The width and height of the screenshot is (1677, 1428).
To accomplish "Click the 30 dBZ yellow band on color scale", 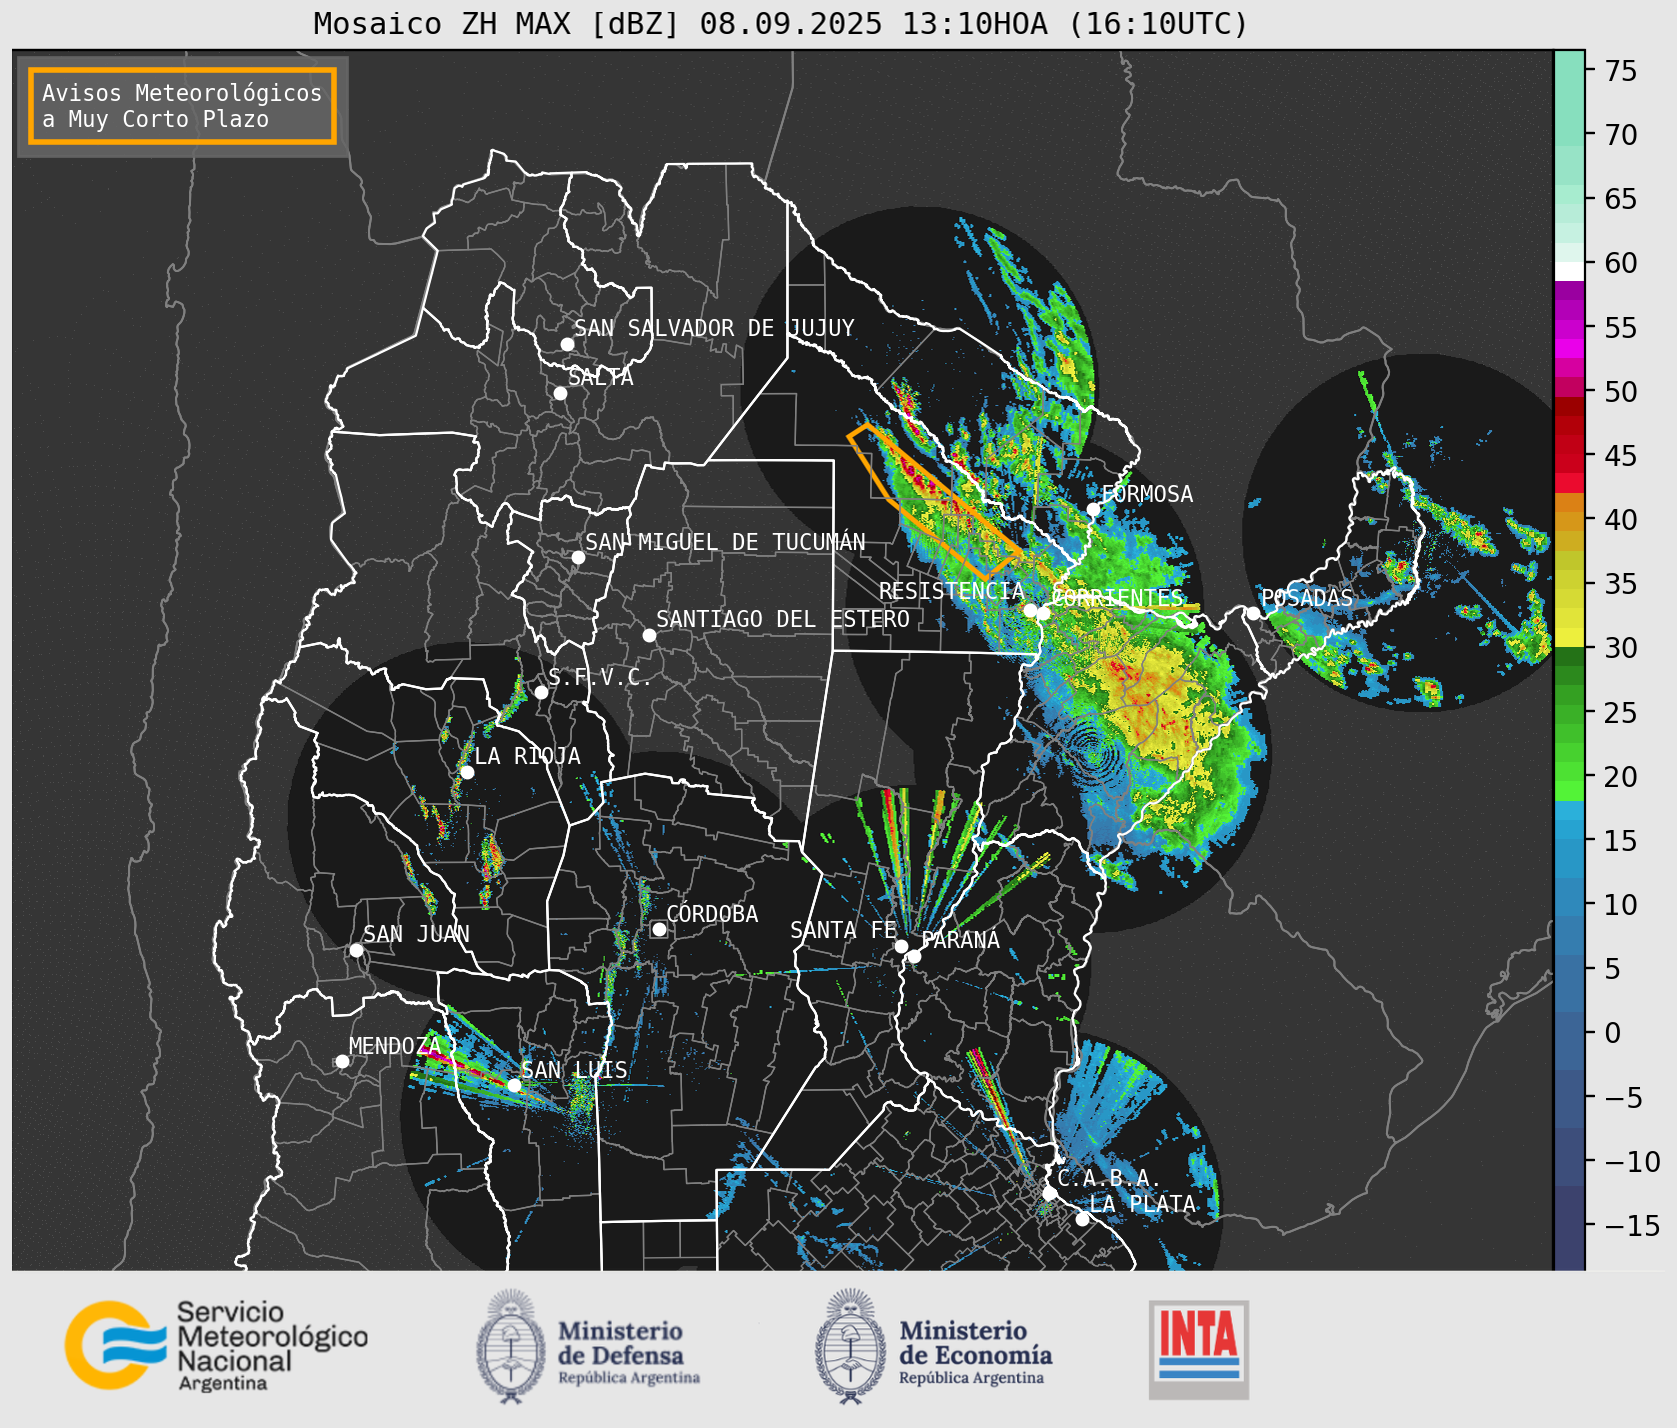I will point(1570,637).
